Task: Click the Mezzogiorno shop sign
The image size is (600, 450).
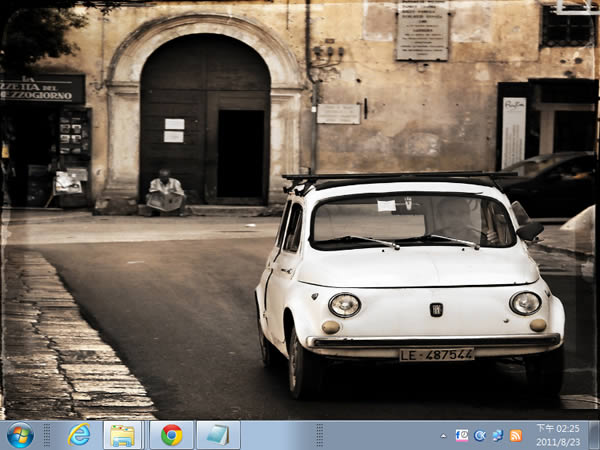Action: tap(42, 88)
